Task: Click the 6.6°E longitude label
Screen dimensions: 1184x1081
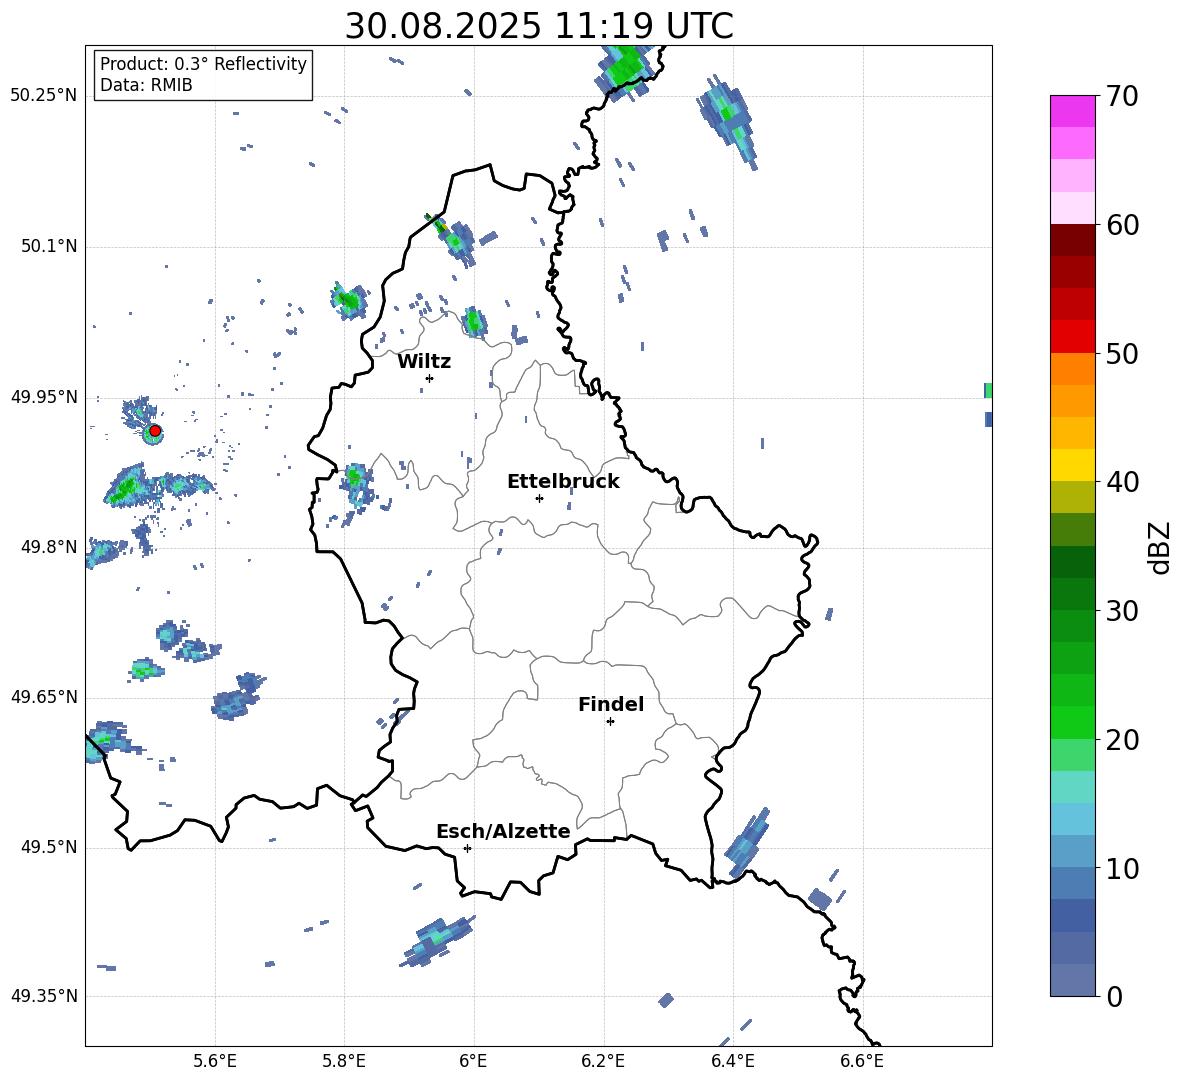Action: click(862, 1061)
